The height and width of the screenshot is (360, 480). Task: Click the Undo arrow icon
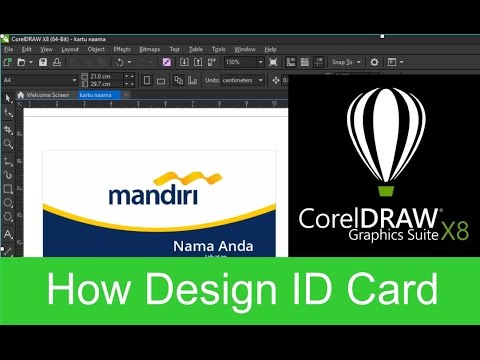click(120, 62)
